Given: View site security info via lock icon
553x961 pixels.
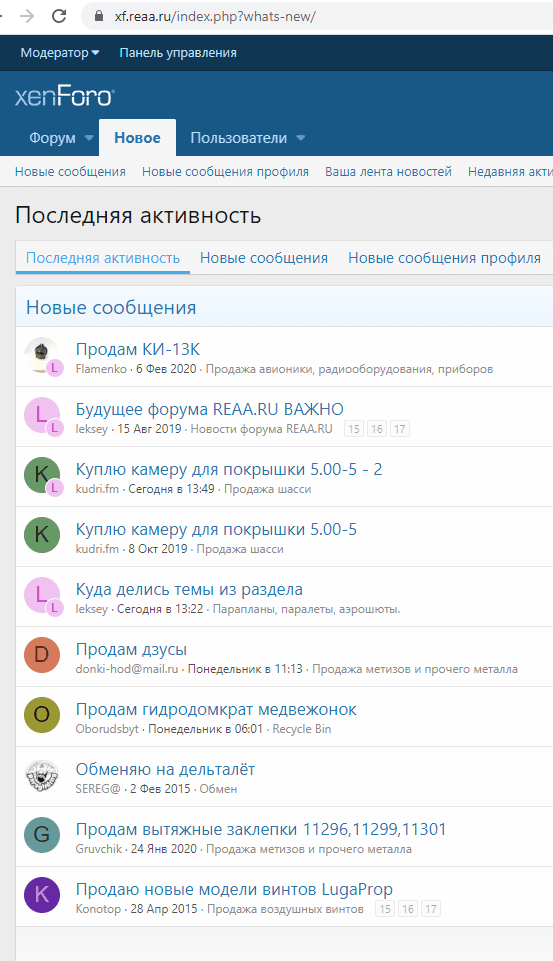Looking at the screenshot, I should [99, 16].
